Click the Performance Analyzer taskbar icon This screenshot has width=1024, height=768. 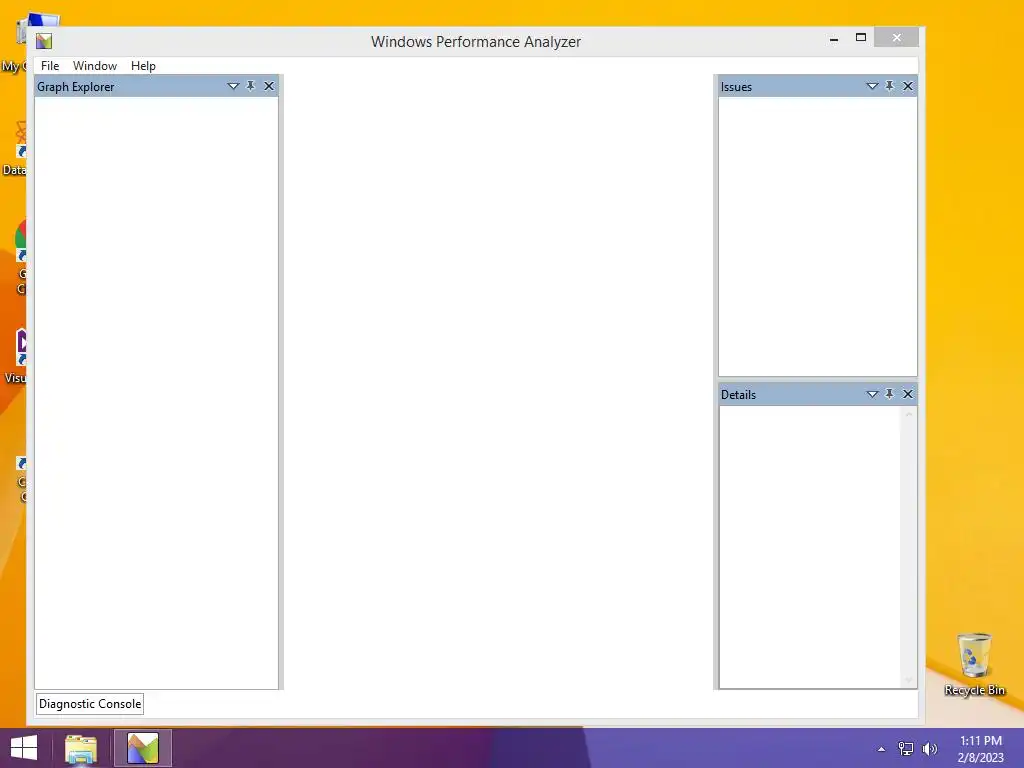point(143,748)
